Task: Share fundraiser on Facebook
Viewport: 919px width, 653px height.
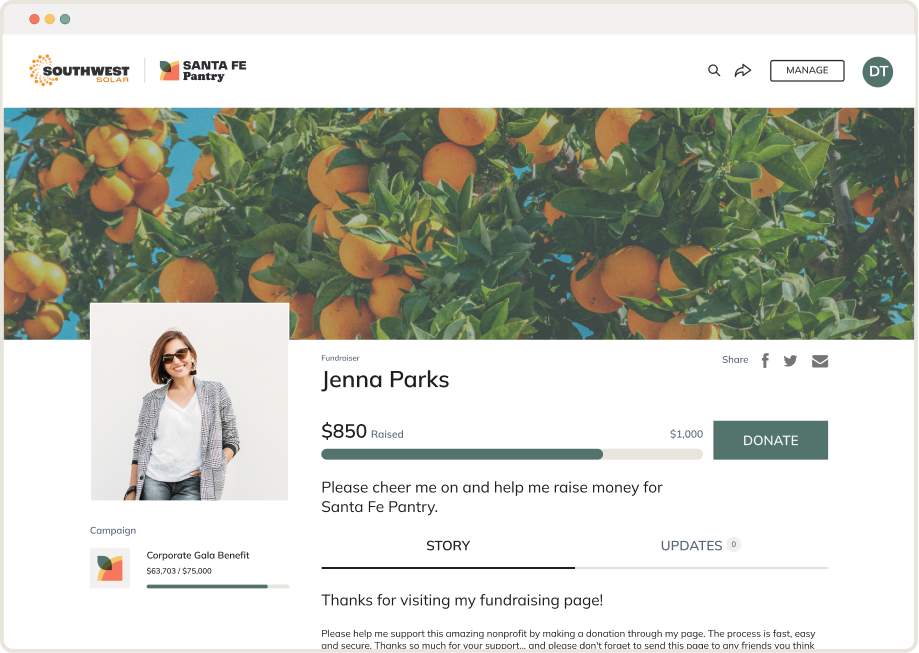Action: pos(765,360)
